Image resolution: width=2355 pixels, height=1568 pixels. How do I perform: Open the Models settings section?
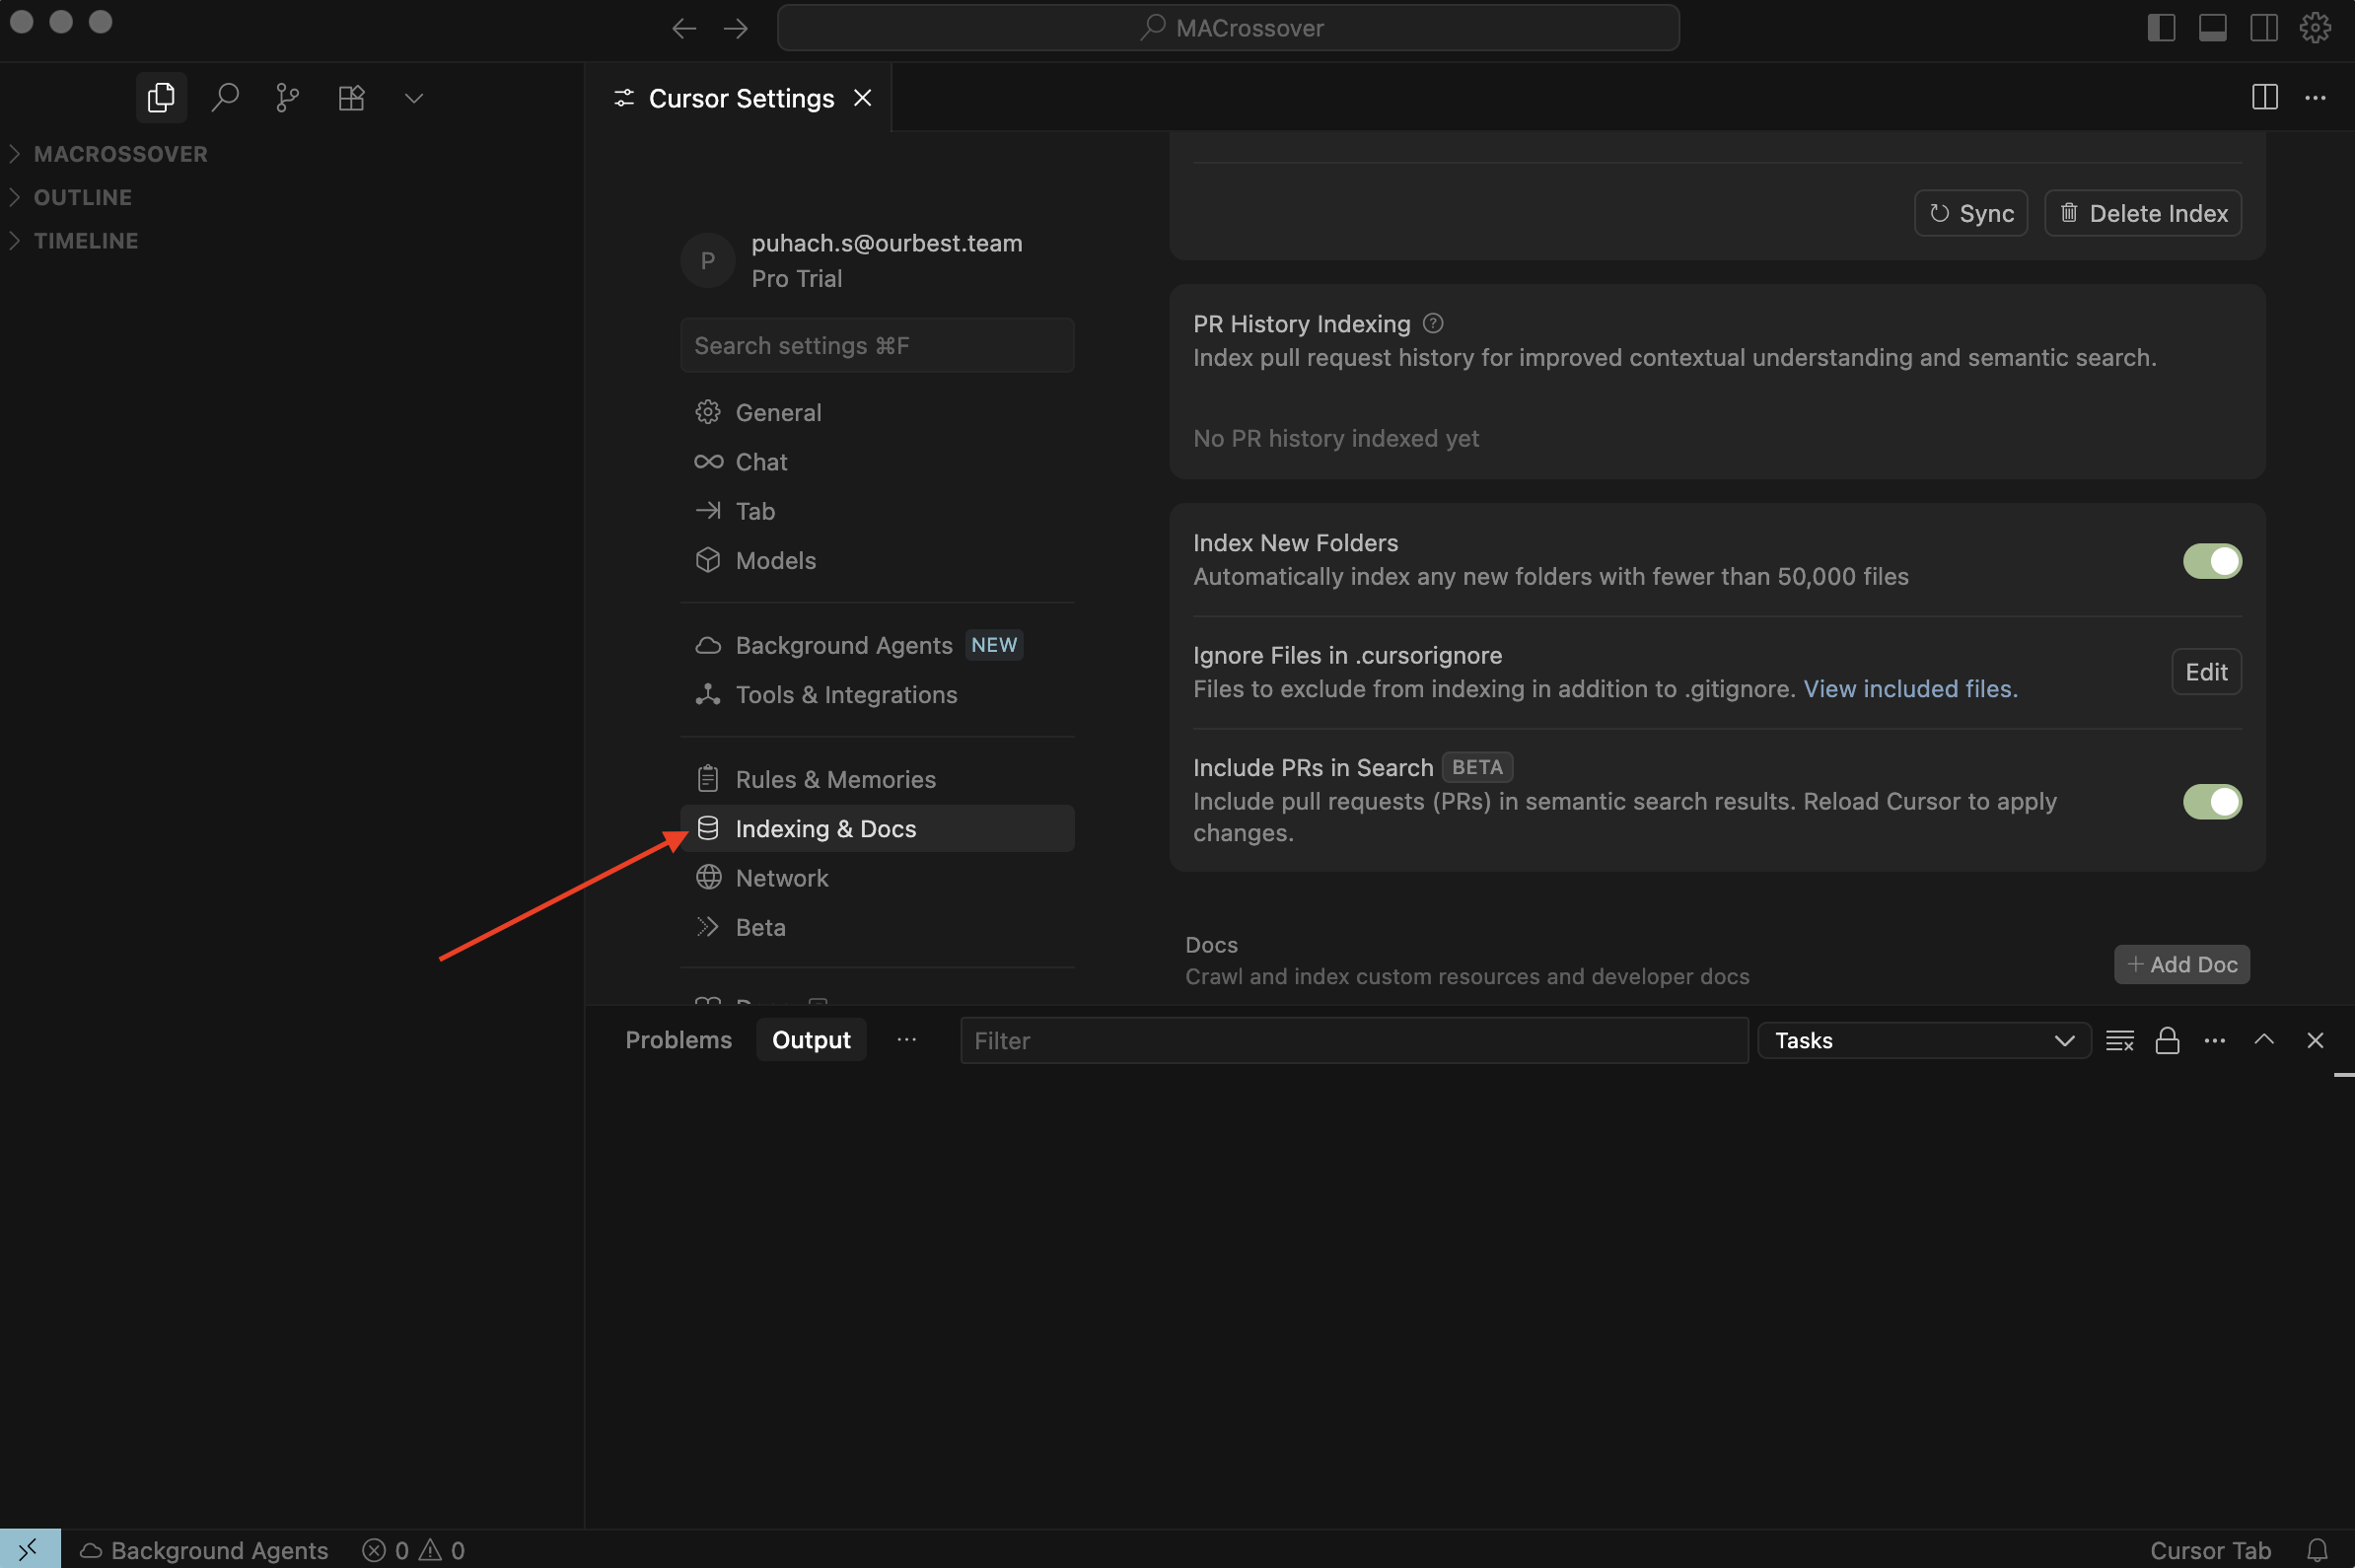(x=775, y=560)
